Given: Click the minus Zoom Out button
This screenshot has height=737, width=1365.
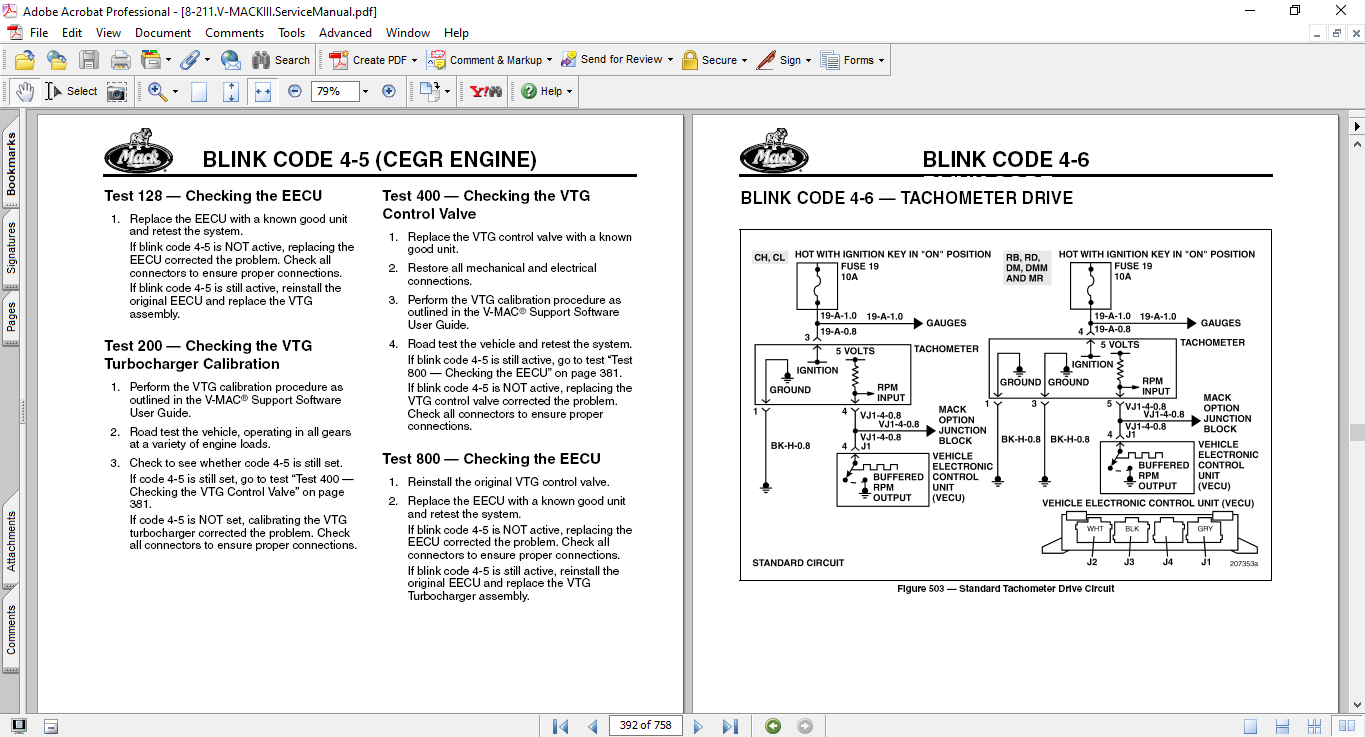Looking at the screenshot, I should click(x=295, y=91).
